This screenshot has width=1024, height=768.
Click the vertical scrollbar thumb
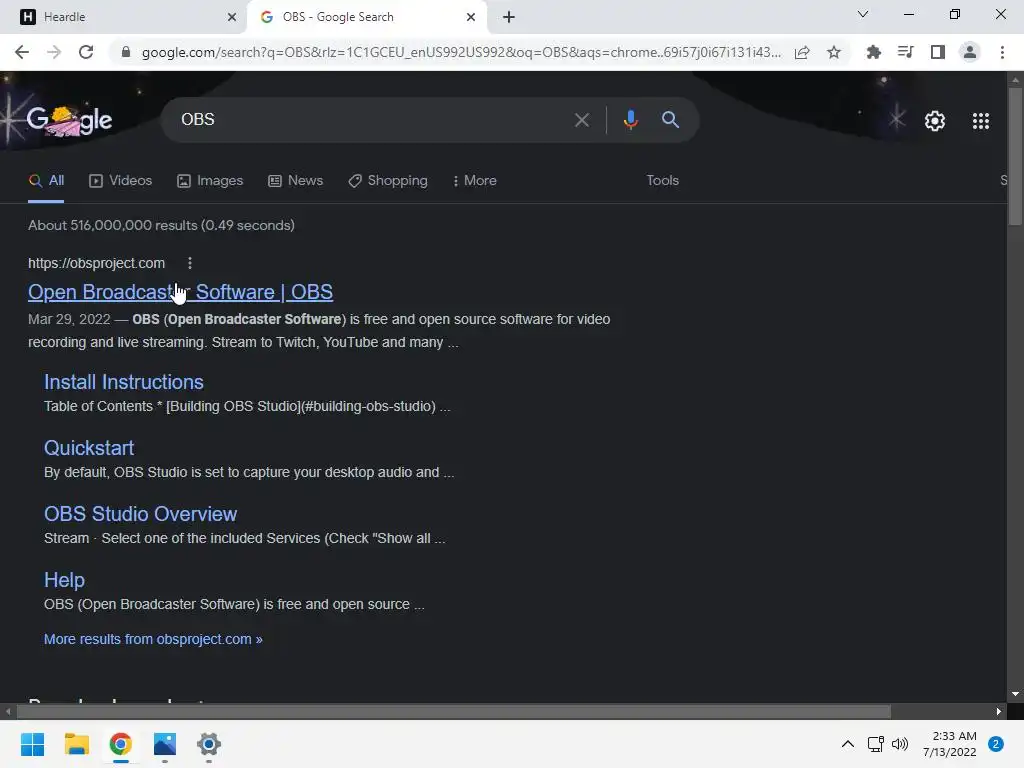[1015, 155]
